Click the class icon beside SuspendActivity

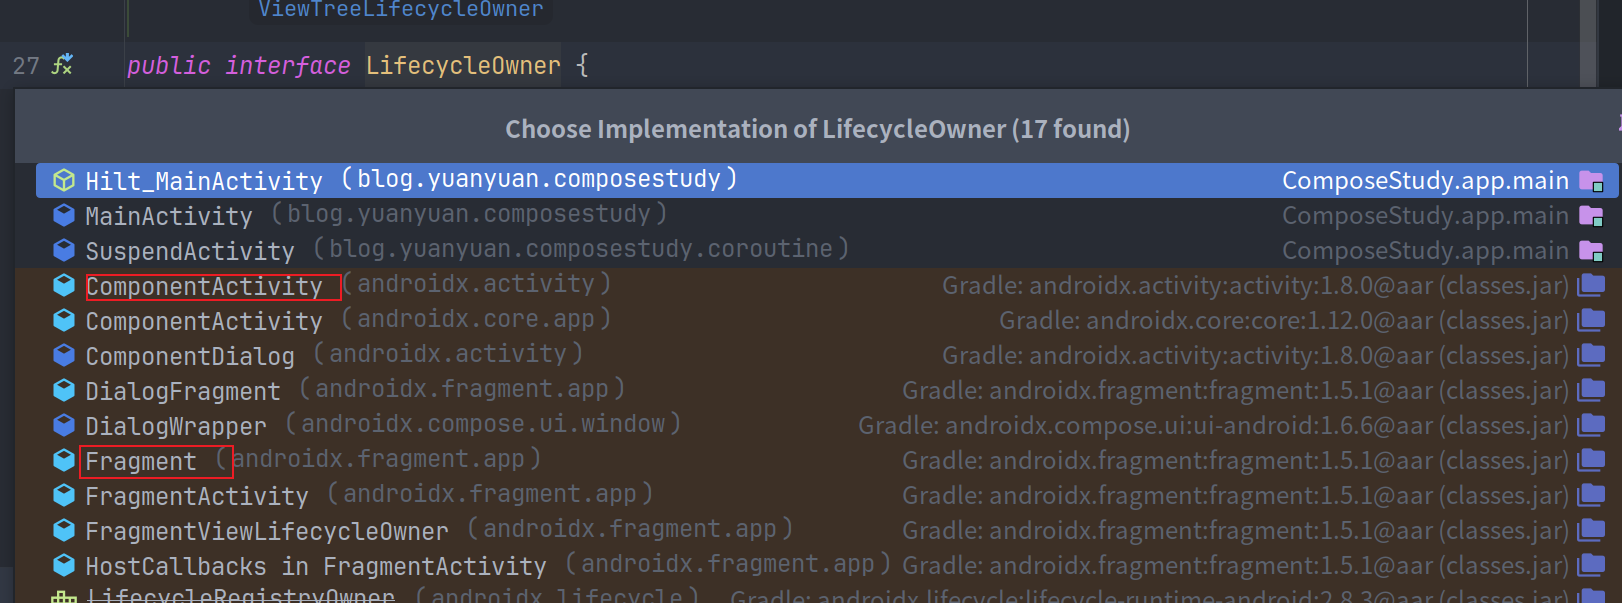[64, 250]
